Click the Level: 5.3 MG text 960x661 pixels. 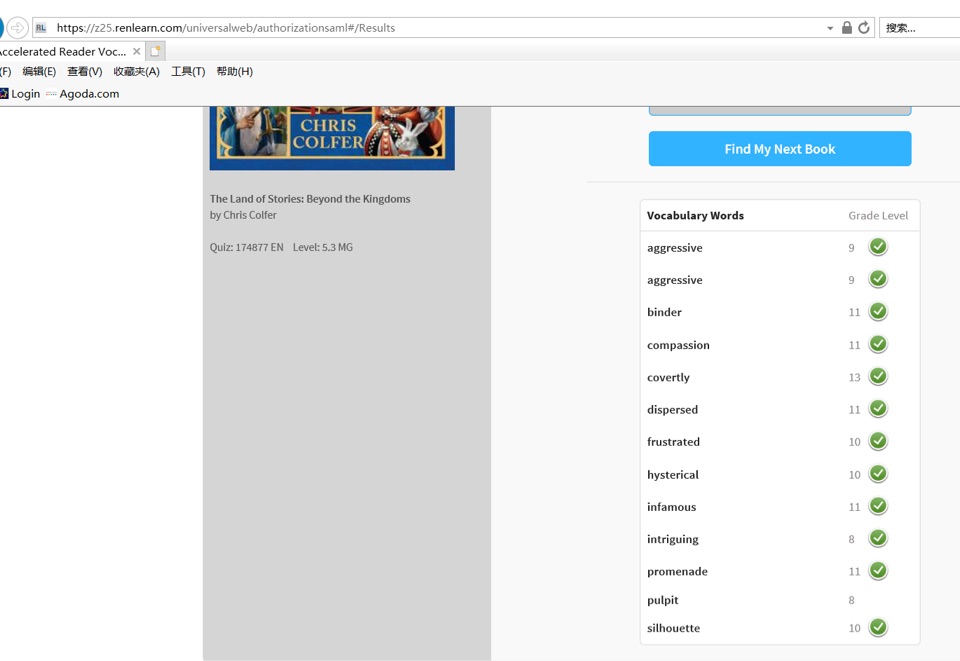[x=323, y=247]
